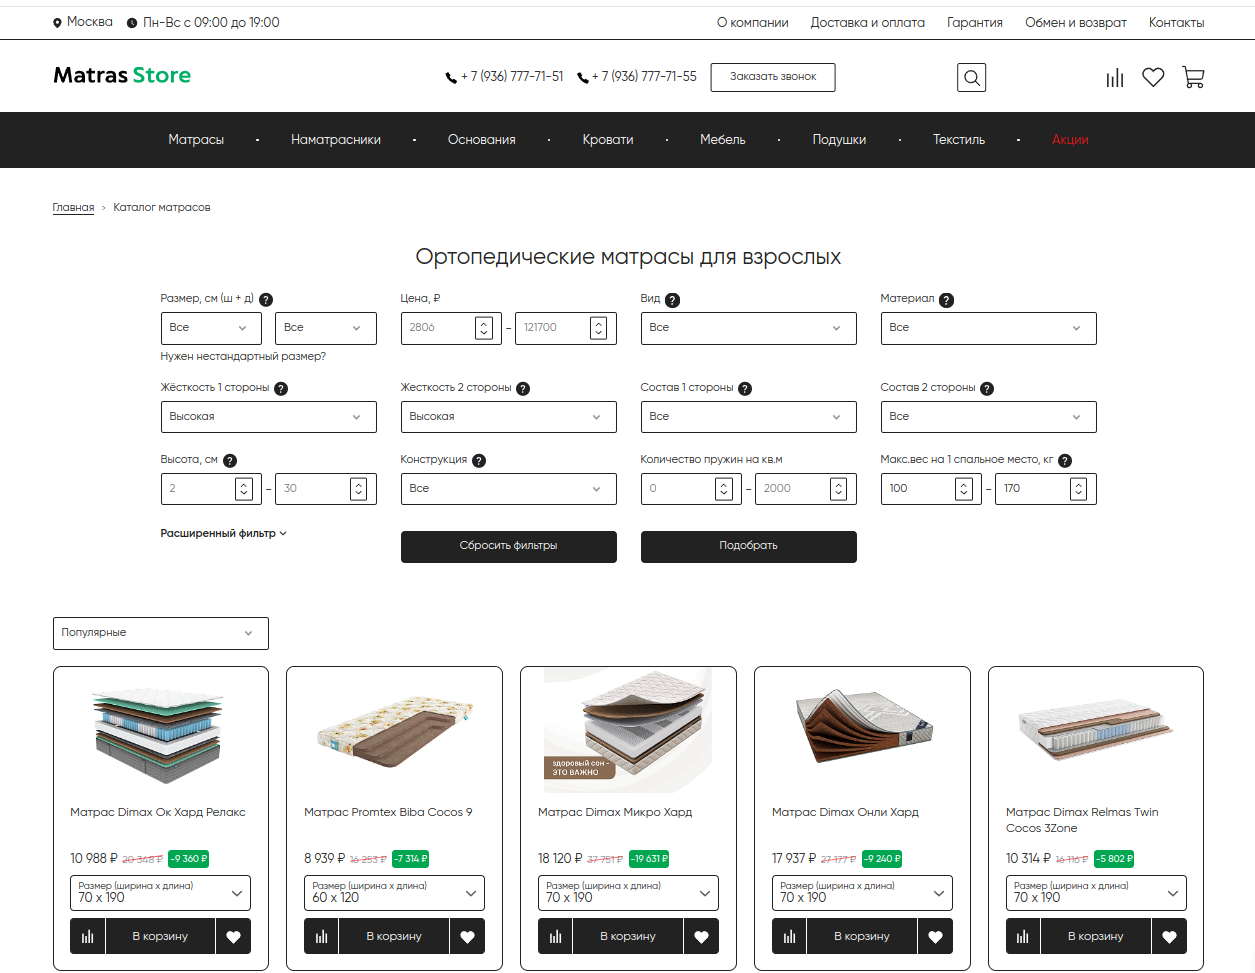Open Доставка и оплата link
This screenshot has height=973, width=1255.
pos(867,22)
